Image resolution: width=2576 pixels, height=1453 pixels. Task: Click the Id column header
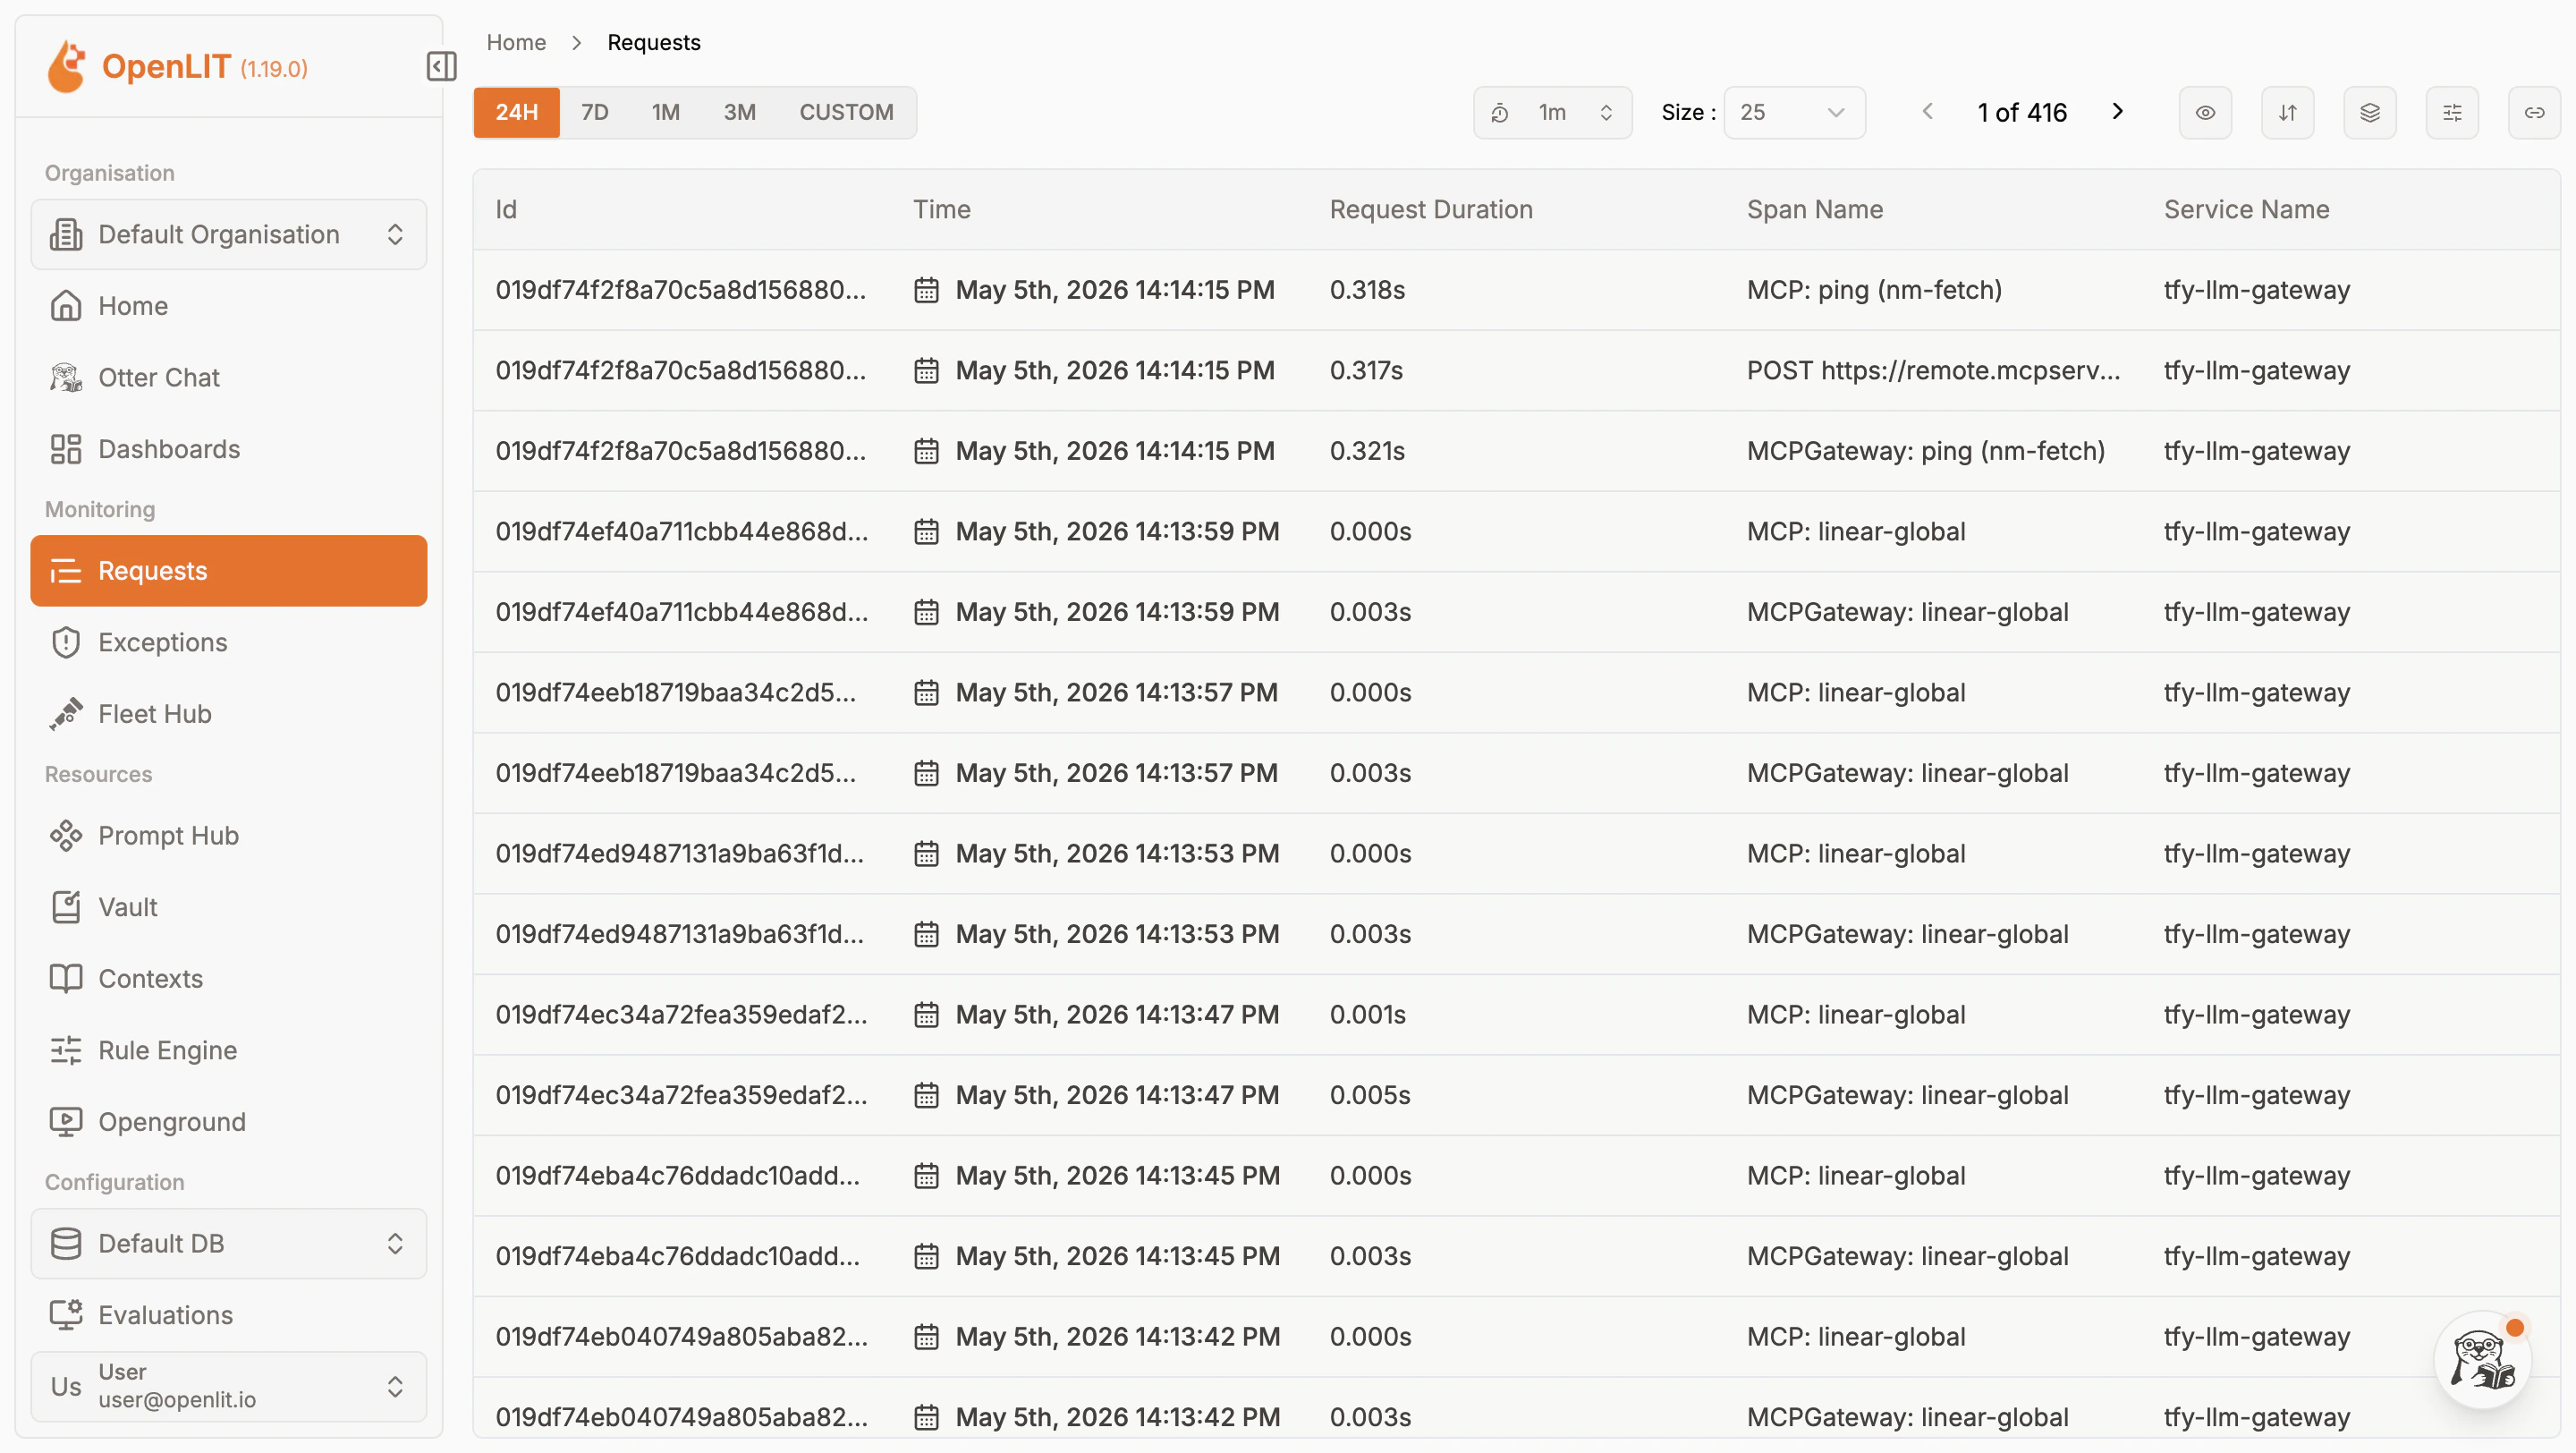[506, 209]
